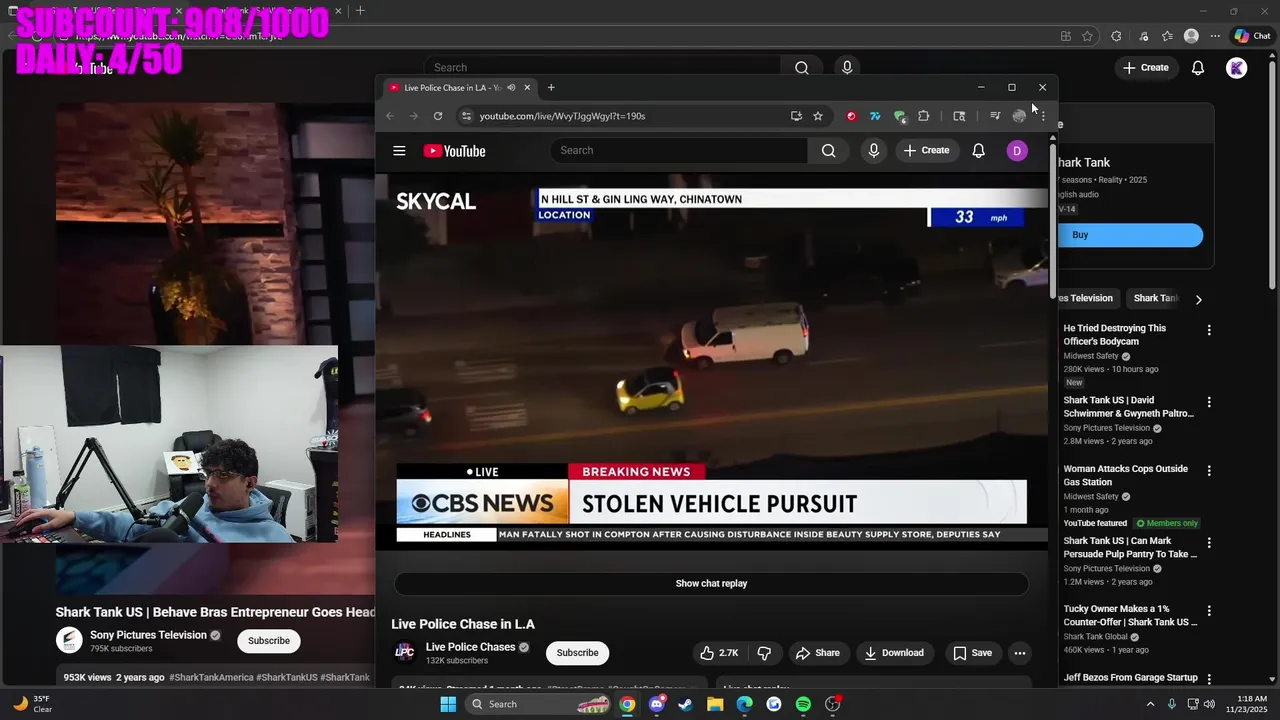Image resolution: width=1280 pixels, height=720 pixels.
Task: Like the Live Police Chase video
Action: 719,653
